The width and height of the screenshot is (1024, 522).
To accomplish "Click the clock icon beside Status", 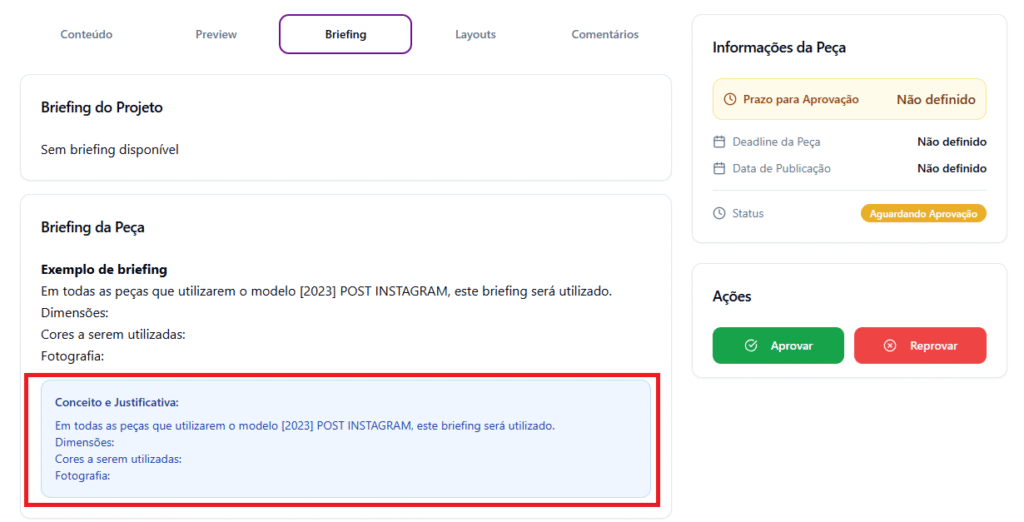I will 719,213.
